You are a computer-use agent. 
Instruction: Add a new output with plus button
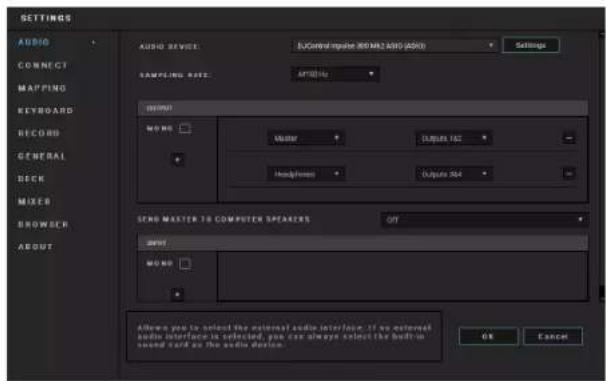point(177,160)
